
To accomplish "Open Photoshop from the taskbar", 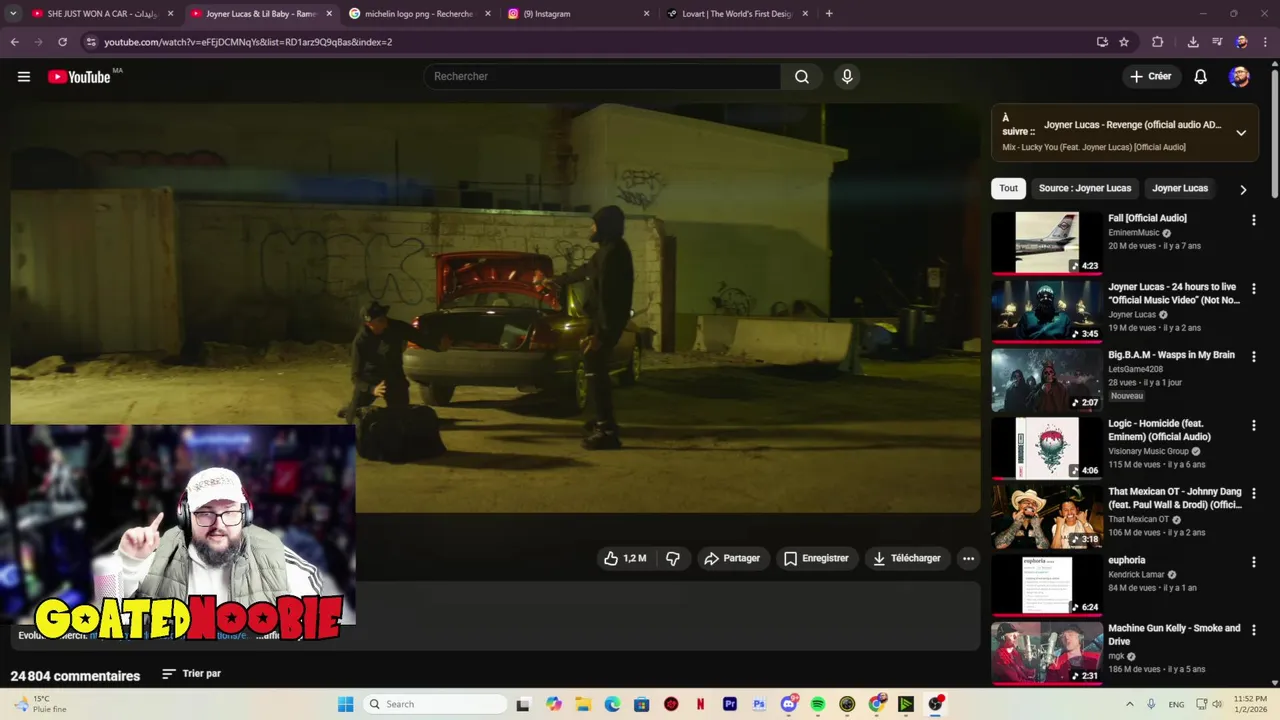I will 759,704.
